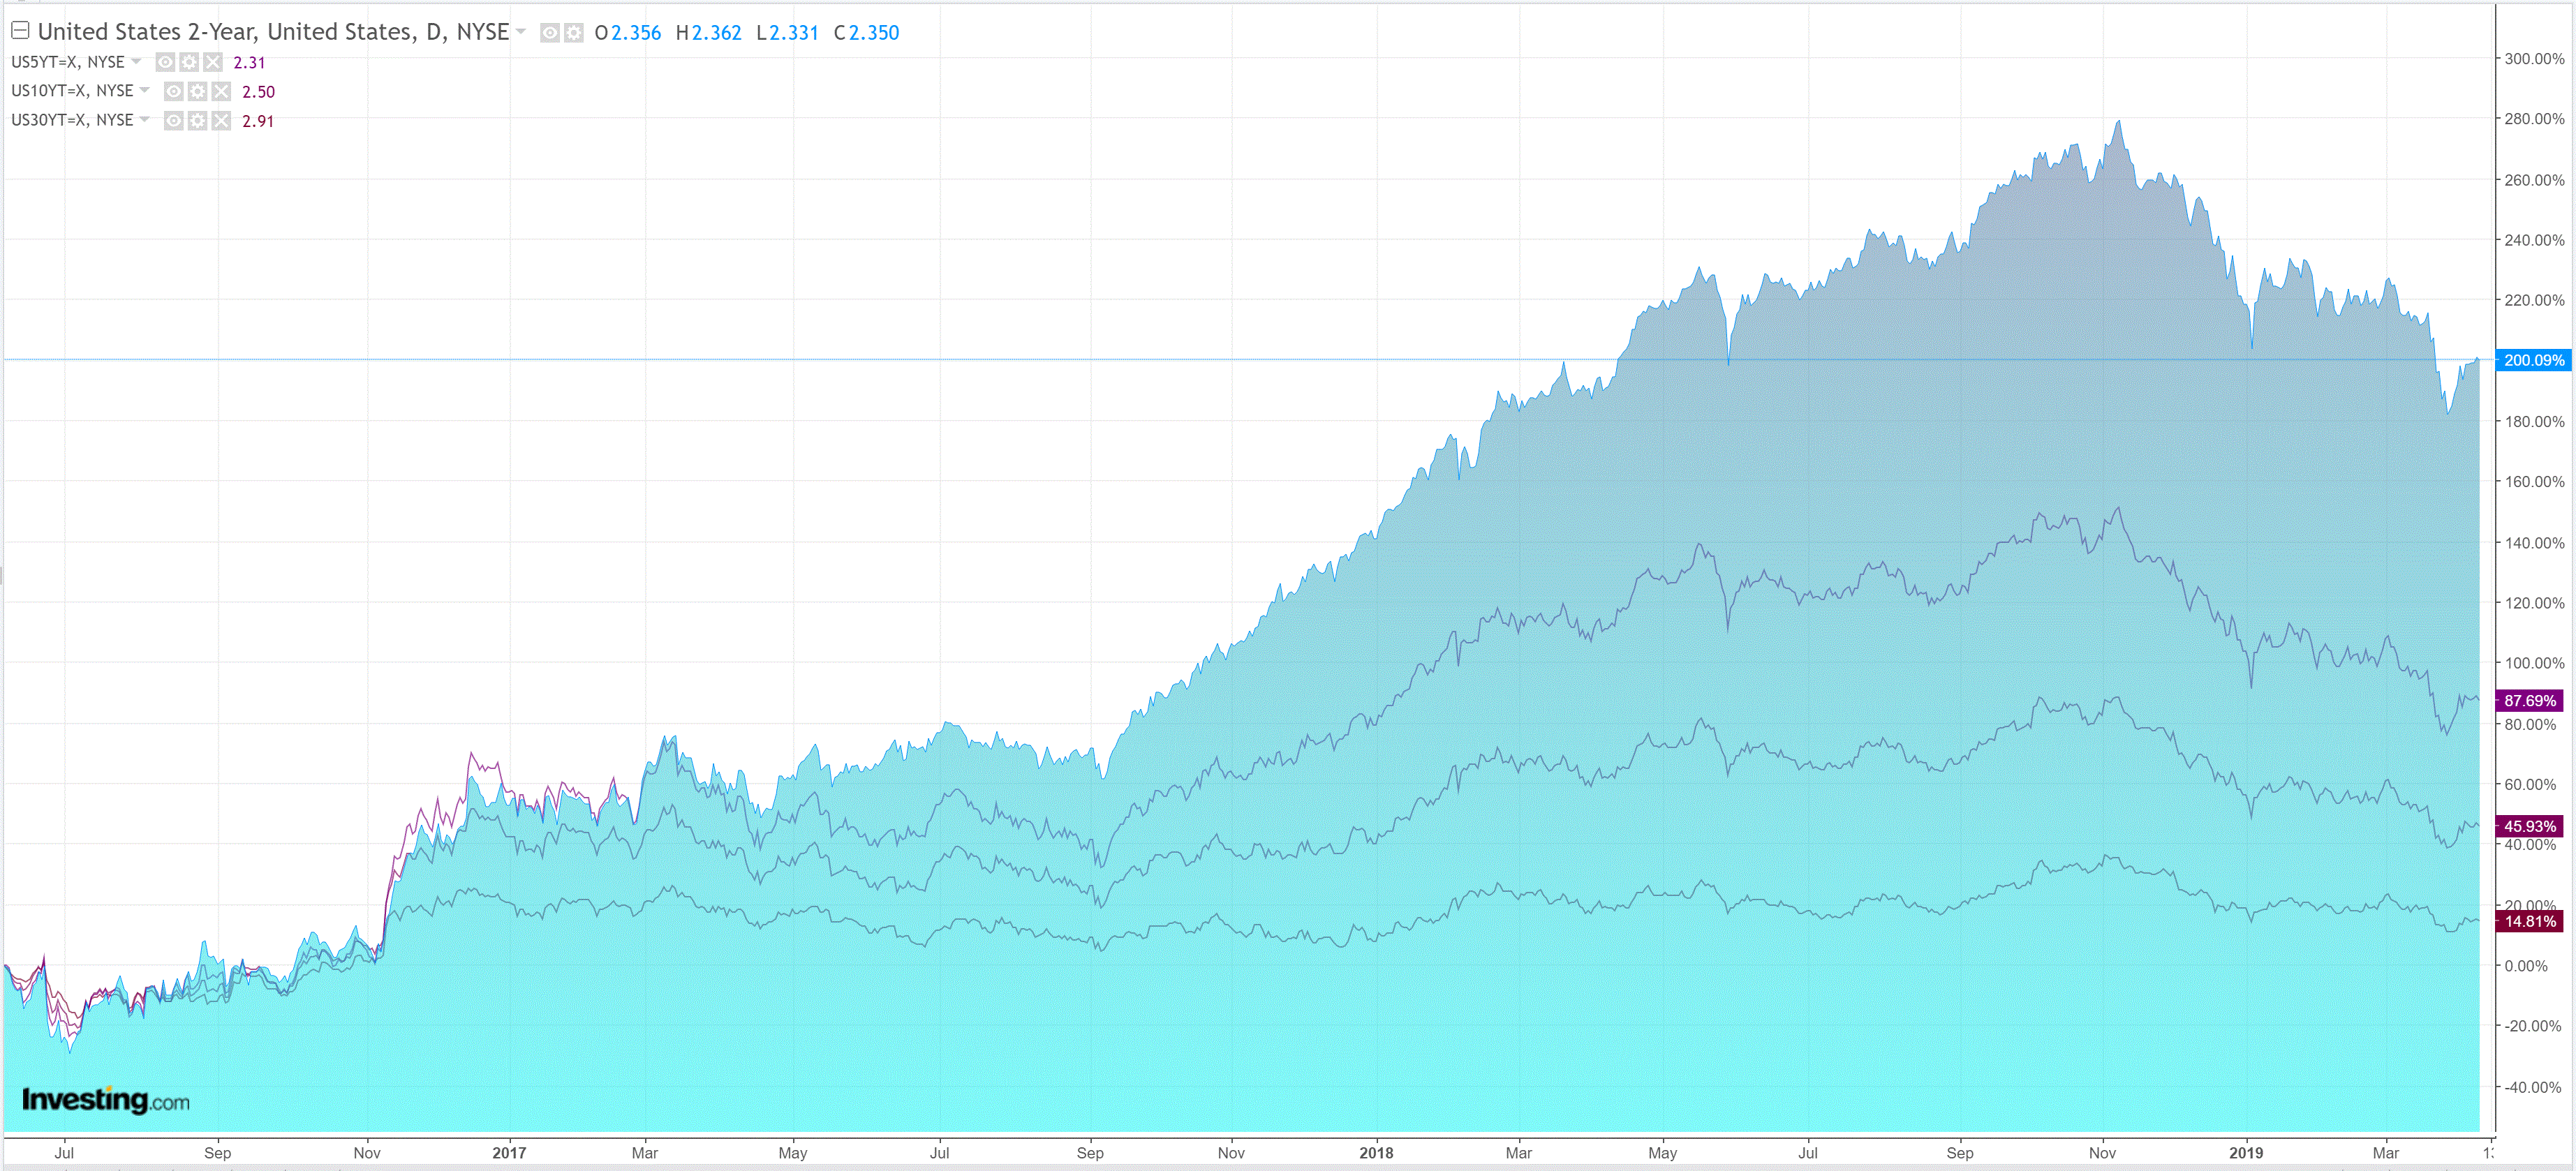Image resolution: width=2576 pixels, height=1171 pixels.
Task: Open the US10YT=X legend dropdown arrow
Action: click(x=144, y=91)
